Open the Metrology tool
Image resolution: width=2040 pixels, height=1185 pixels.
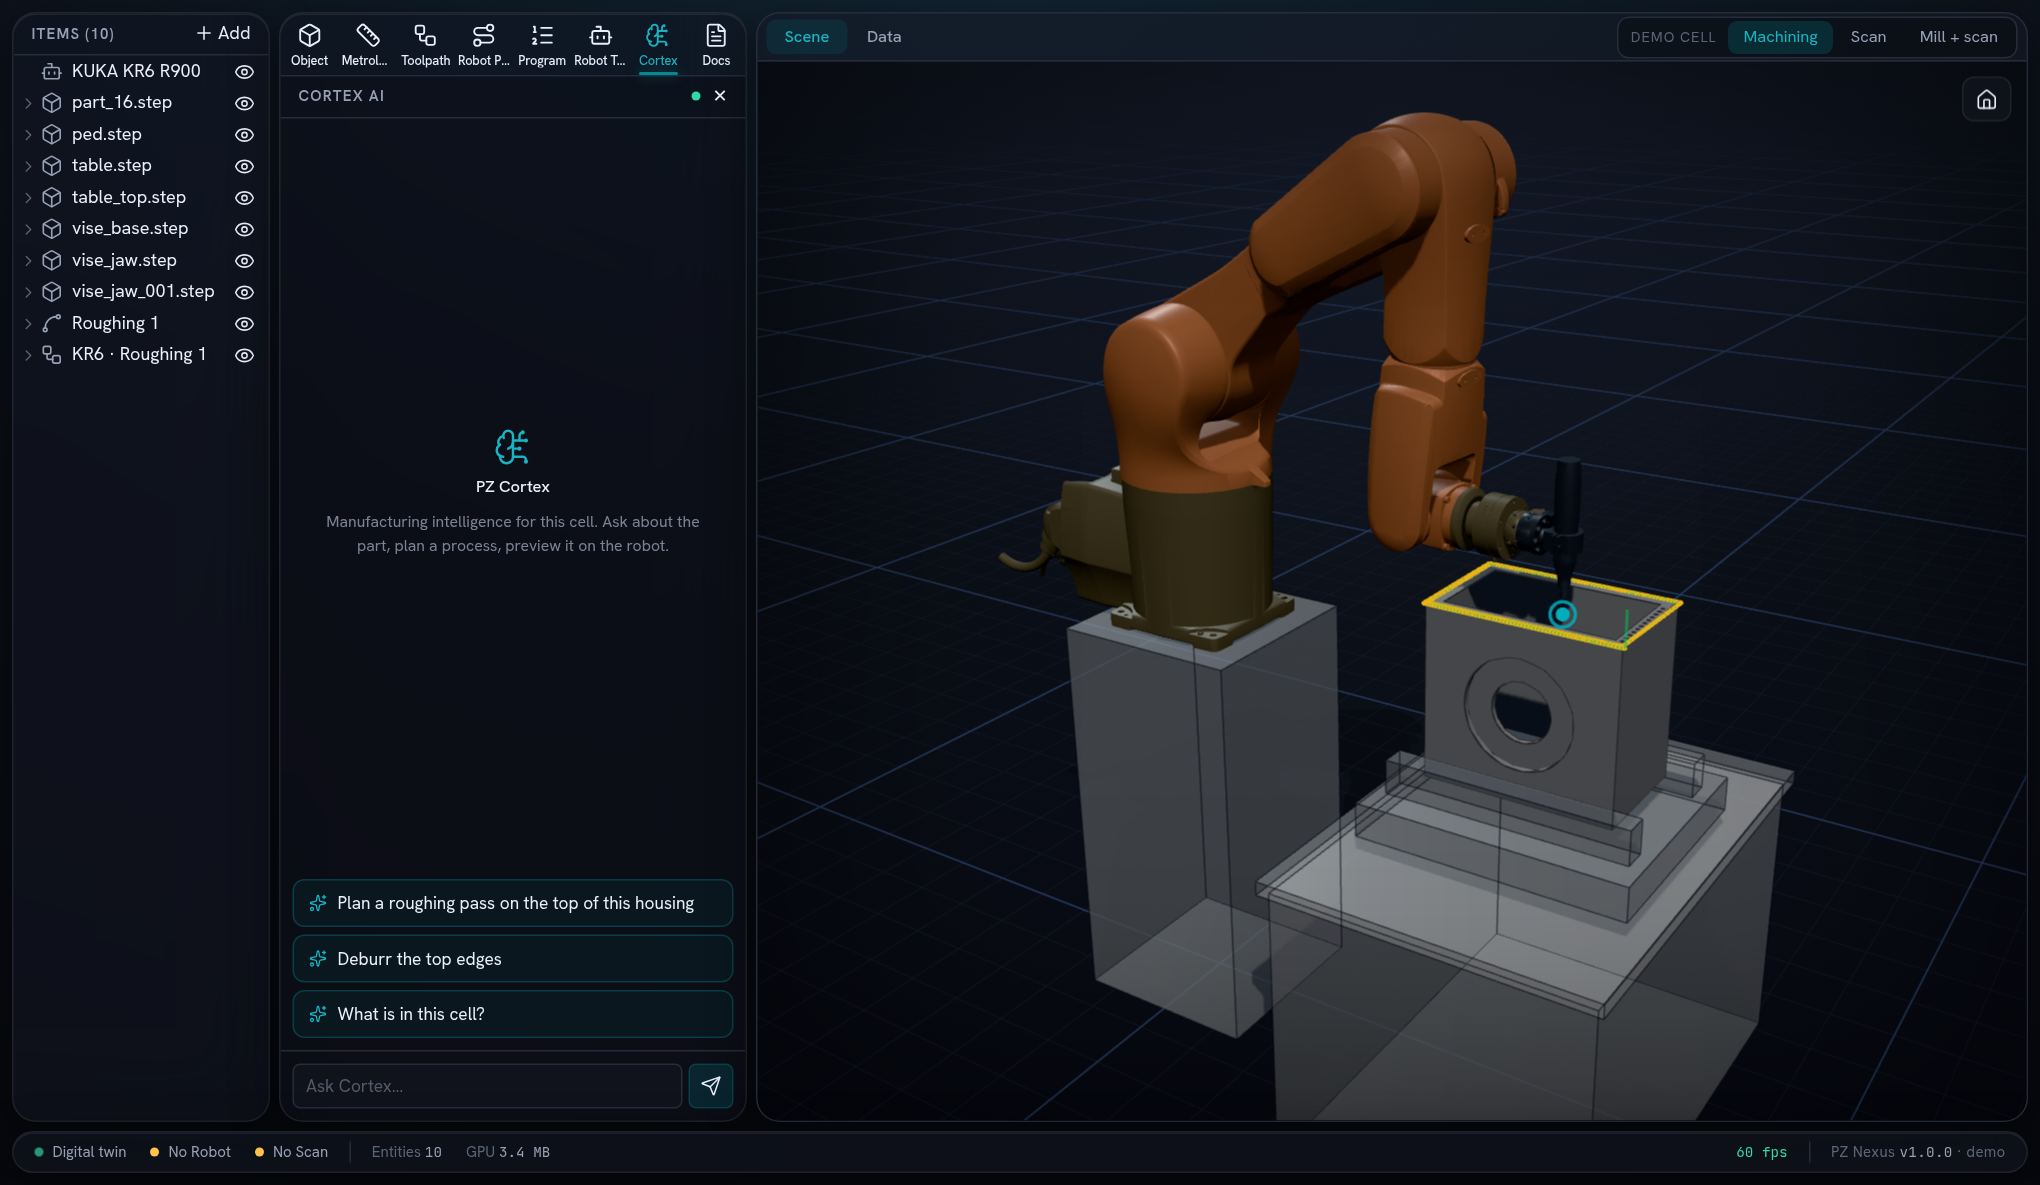(x=365, y=45)
